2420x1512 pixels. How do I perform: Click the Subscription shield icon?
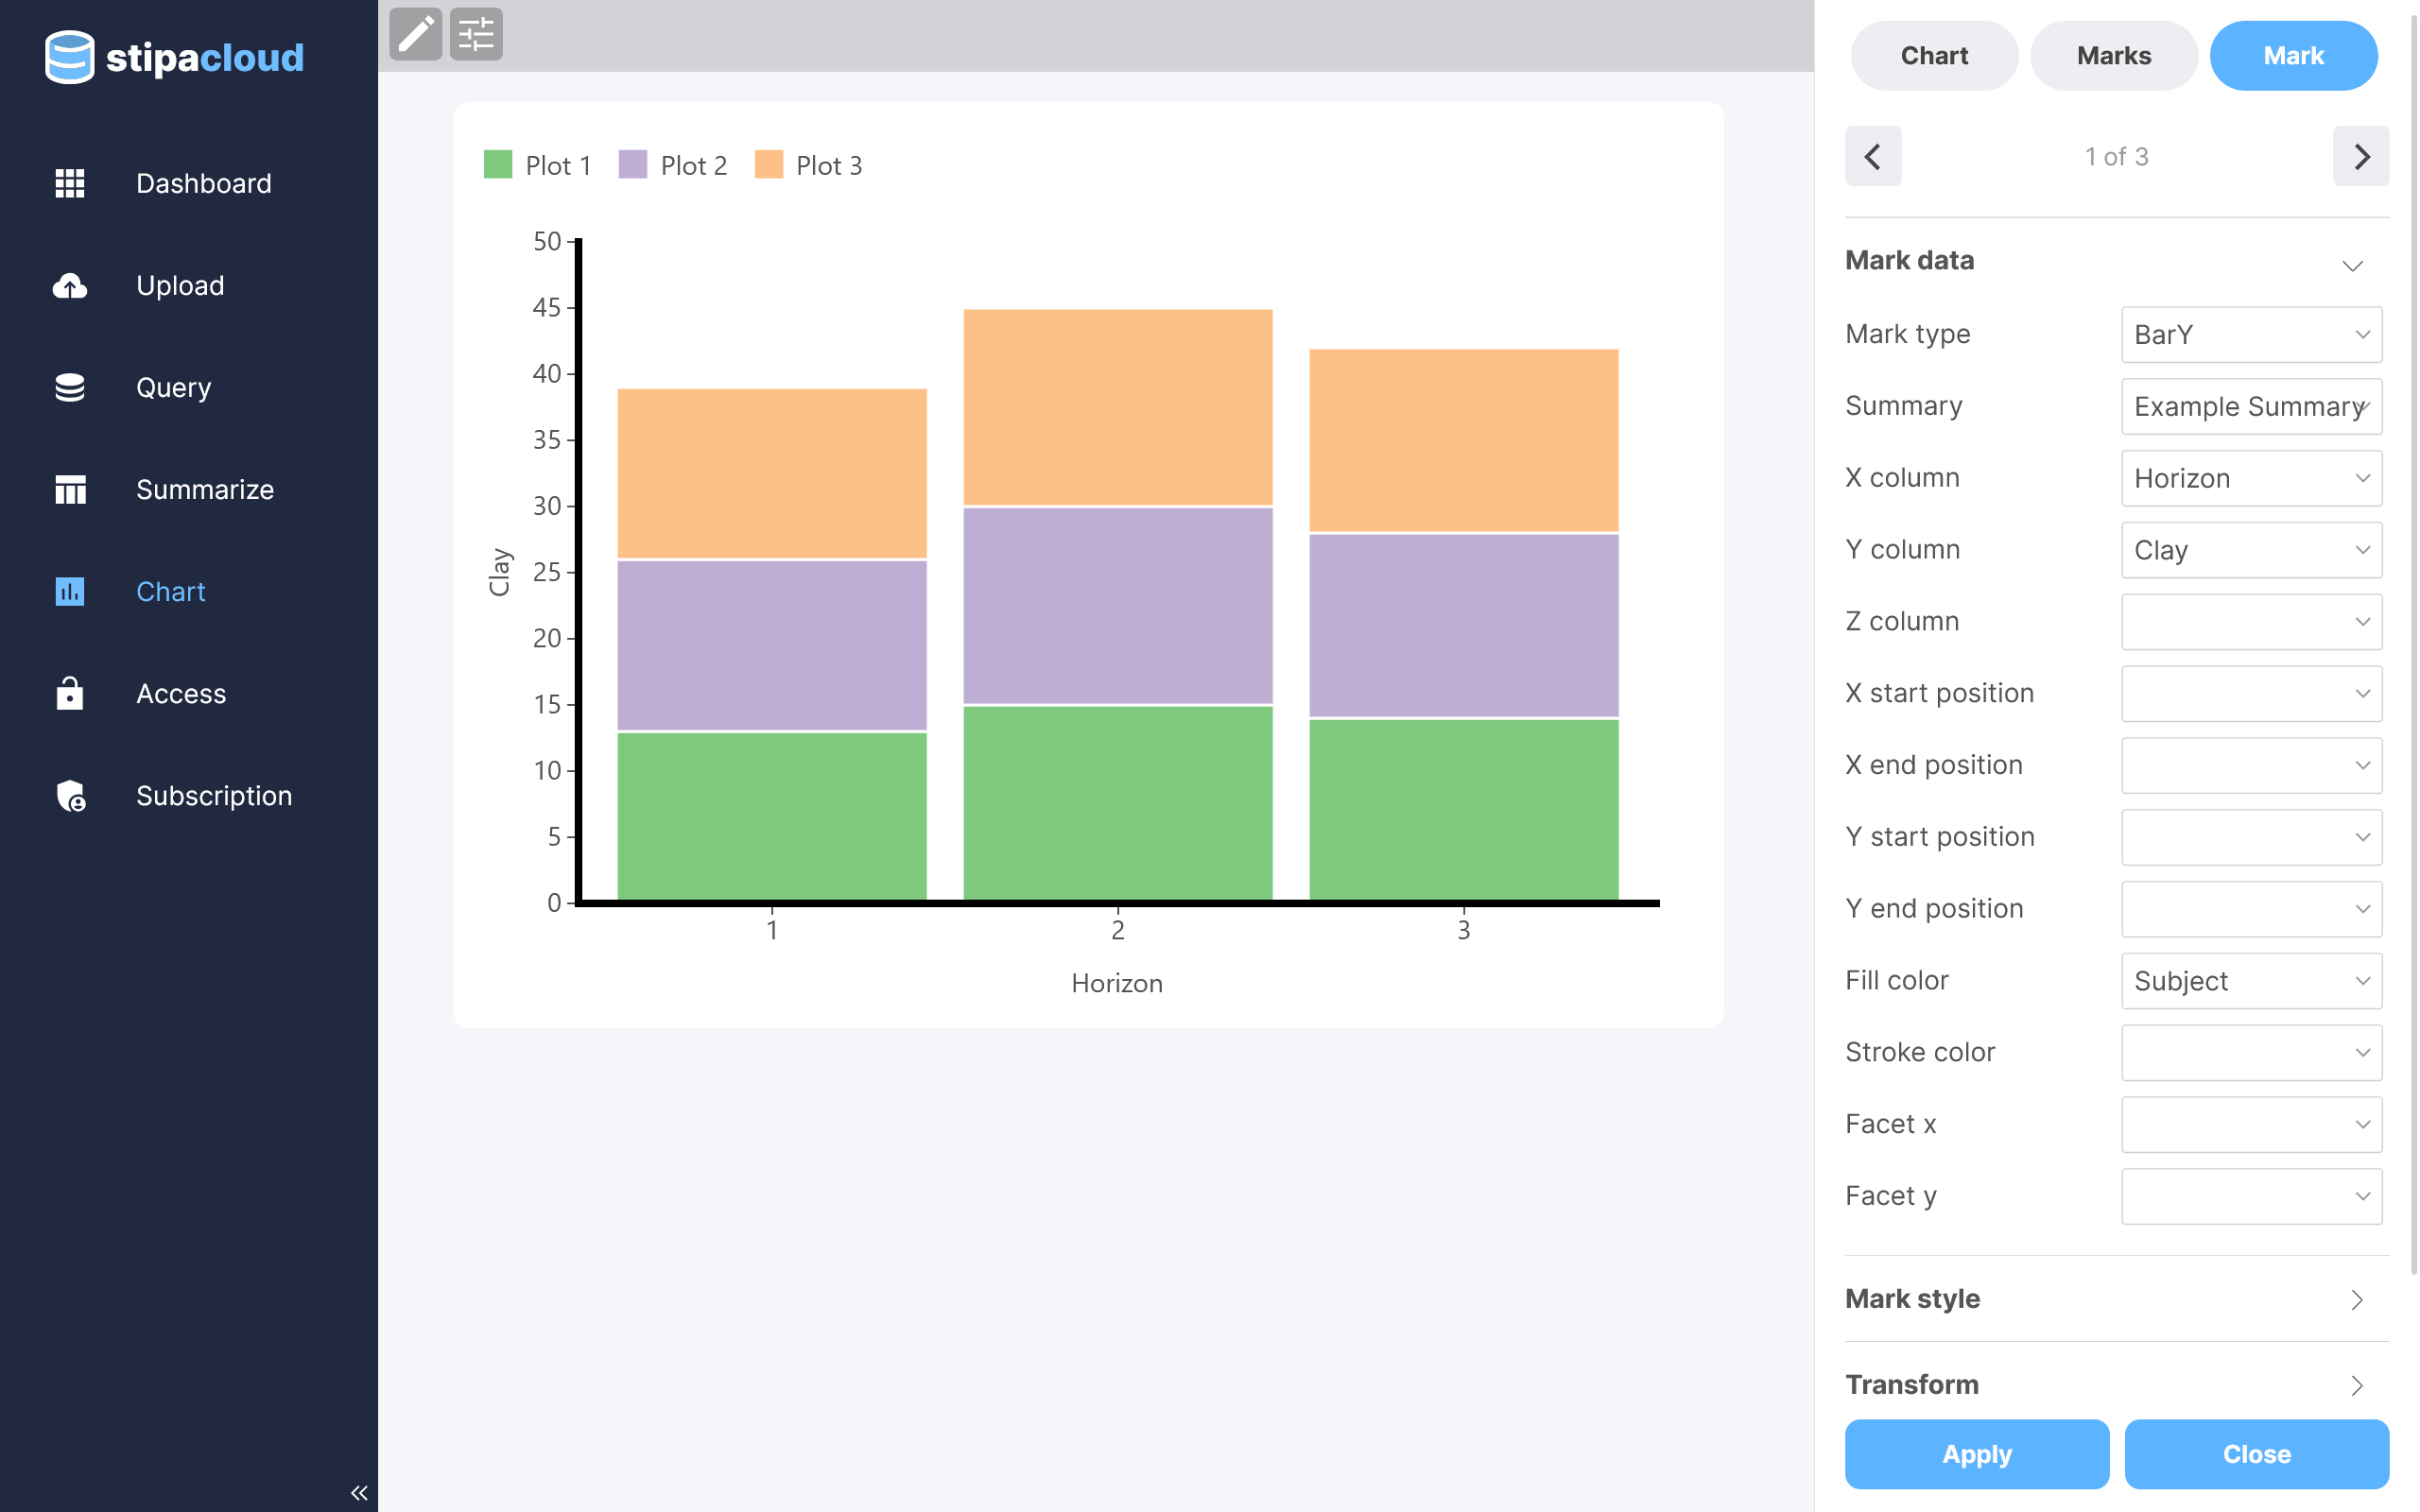69,796
